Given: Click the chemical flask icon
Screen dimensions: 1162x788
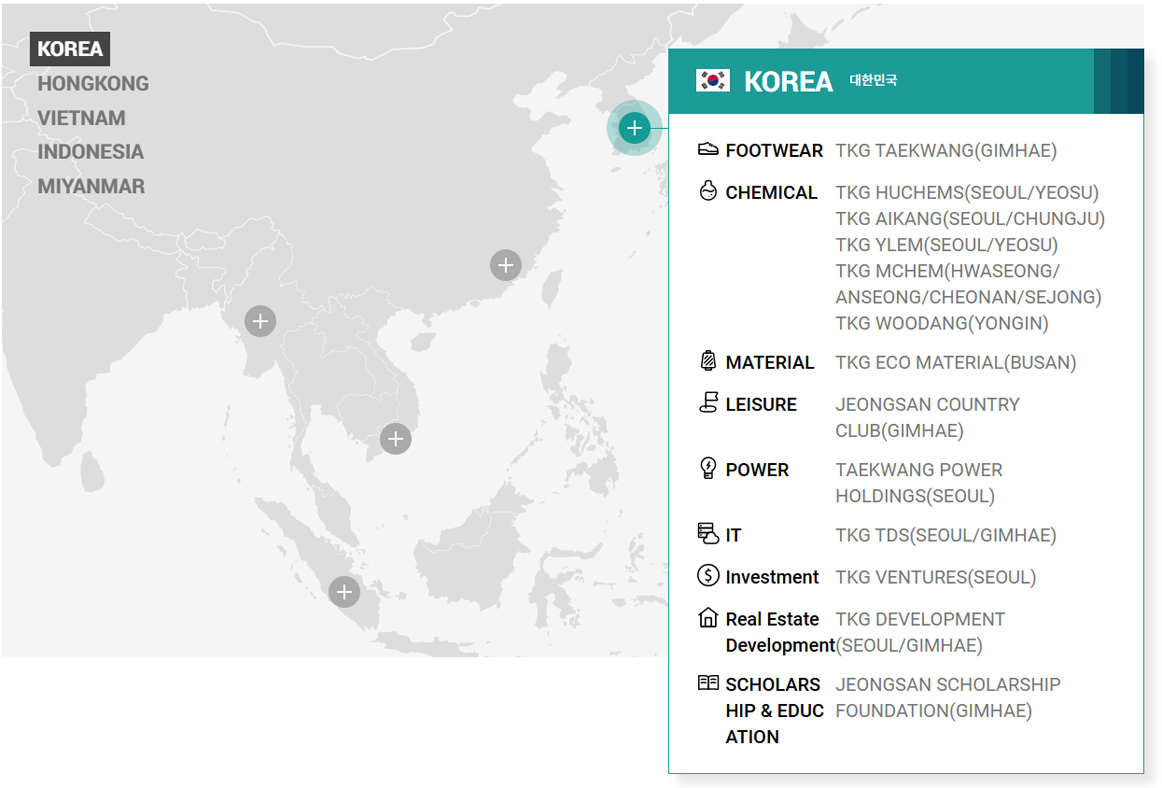Looking at the screenshot, I should coord(708,191).
